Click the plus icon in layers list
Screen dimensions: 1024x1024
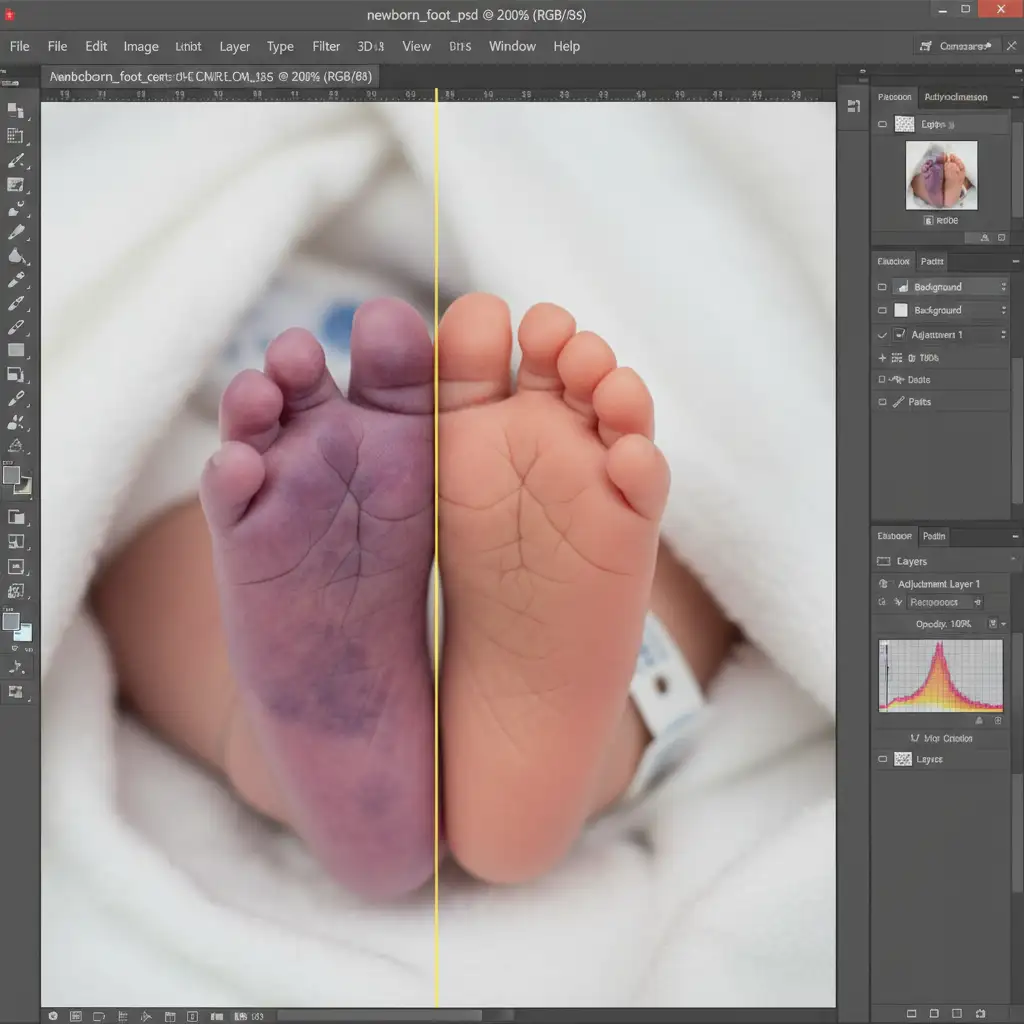pos(882,357)
